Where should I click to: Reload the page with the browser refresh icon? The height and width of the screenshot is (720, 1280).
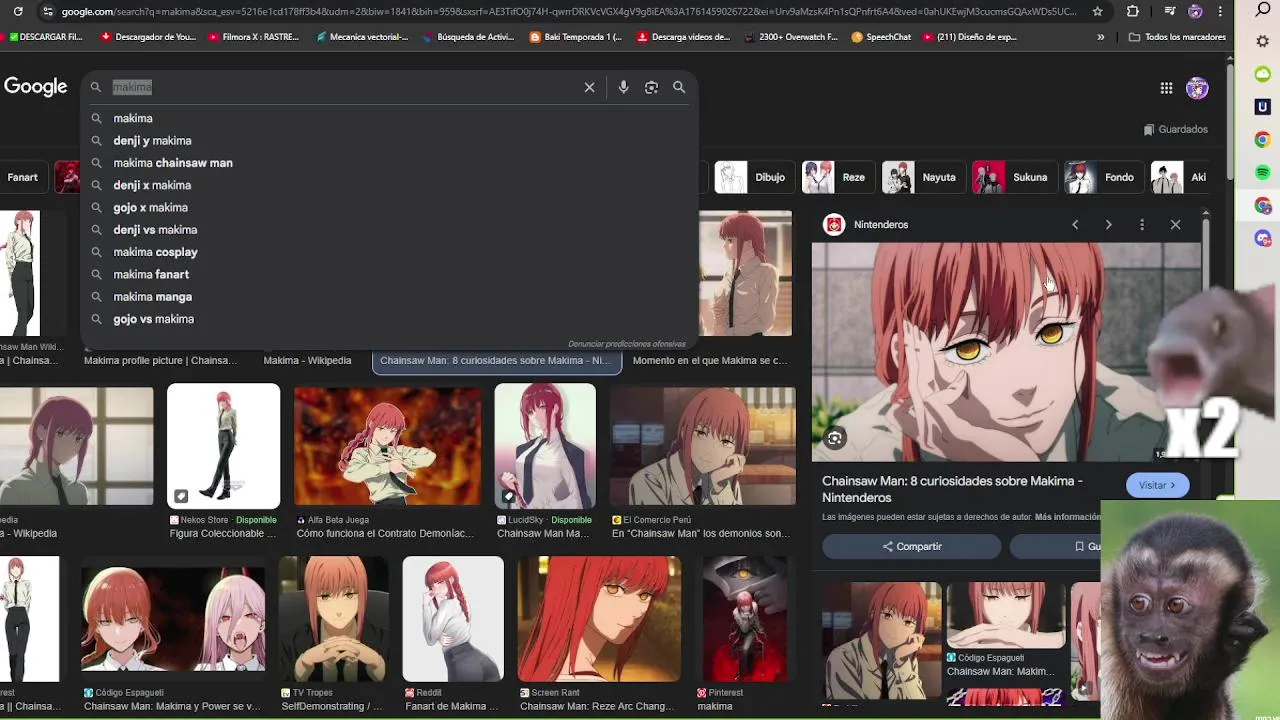pos(18,11)
